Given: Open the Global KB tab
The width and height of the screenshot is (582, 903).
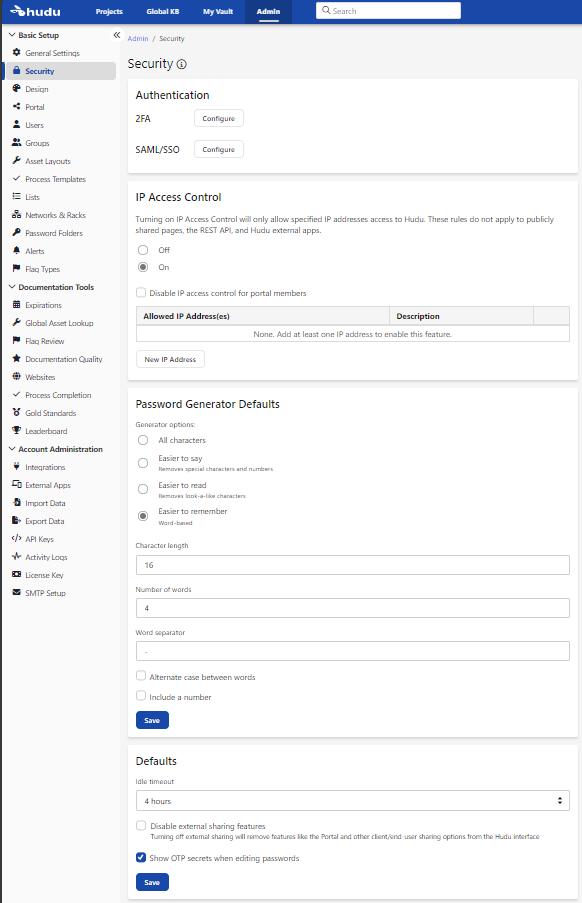Looking at the screenshot, I should point(163,12).
